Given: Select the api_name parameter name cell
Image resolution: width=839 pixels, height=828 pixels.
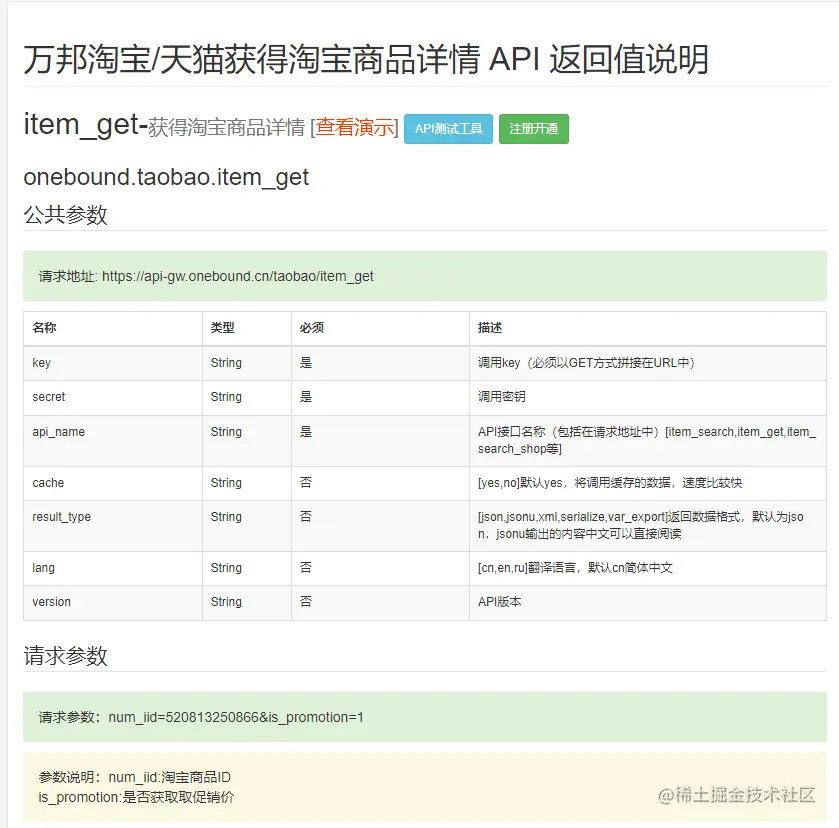Looking at the screenshot, I should click(x=113, y=440).
